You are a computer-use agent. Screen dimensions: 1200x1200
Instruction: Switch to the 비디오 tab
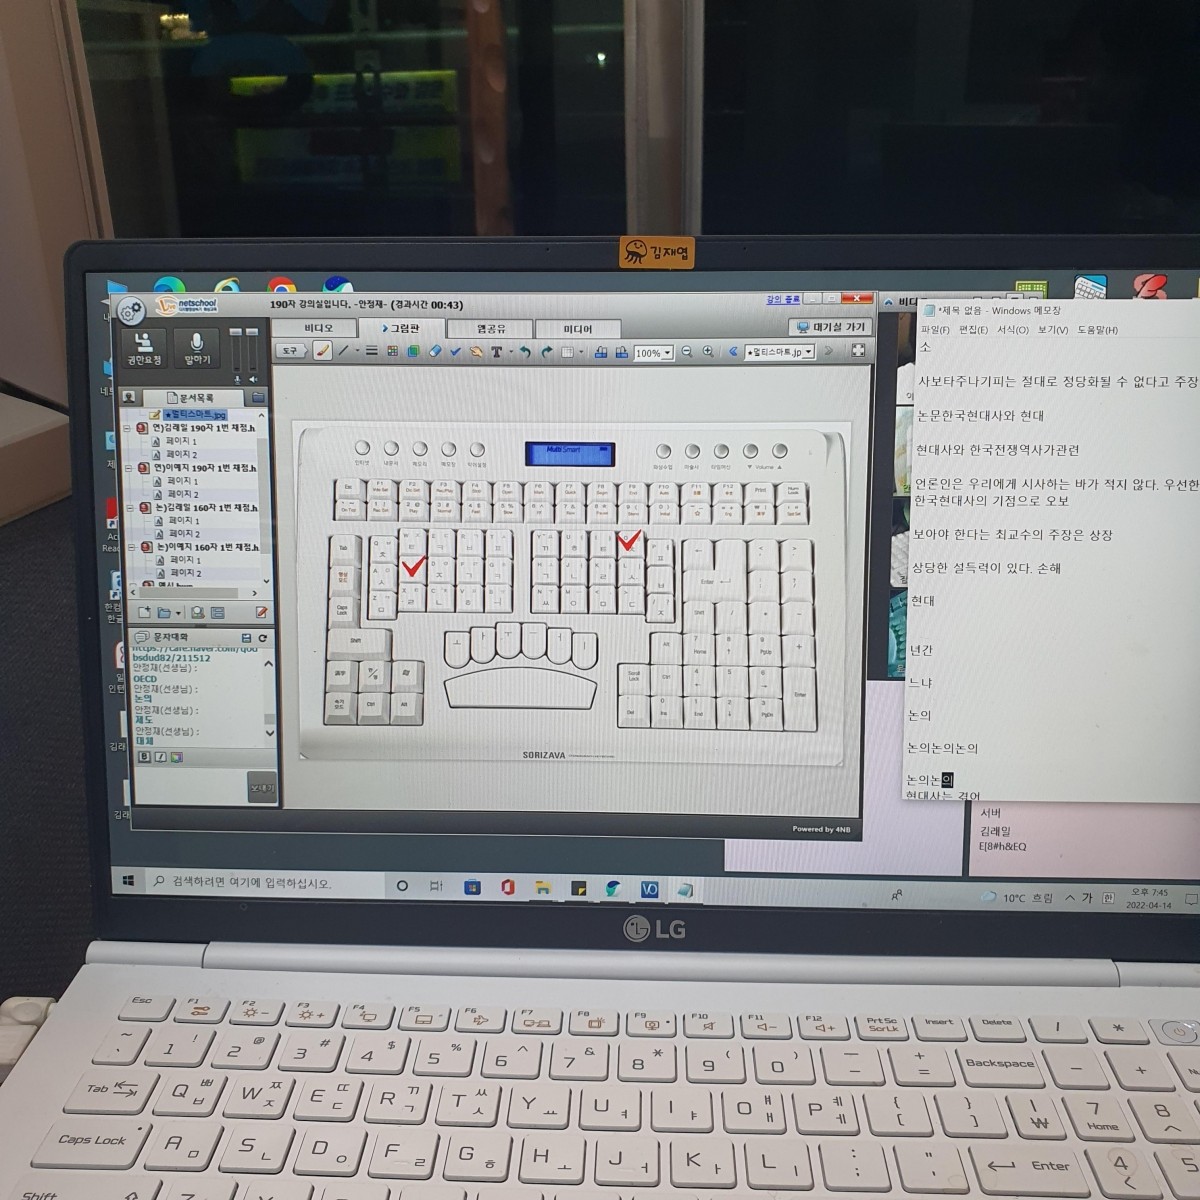click(x=318, y=328)
